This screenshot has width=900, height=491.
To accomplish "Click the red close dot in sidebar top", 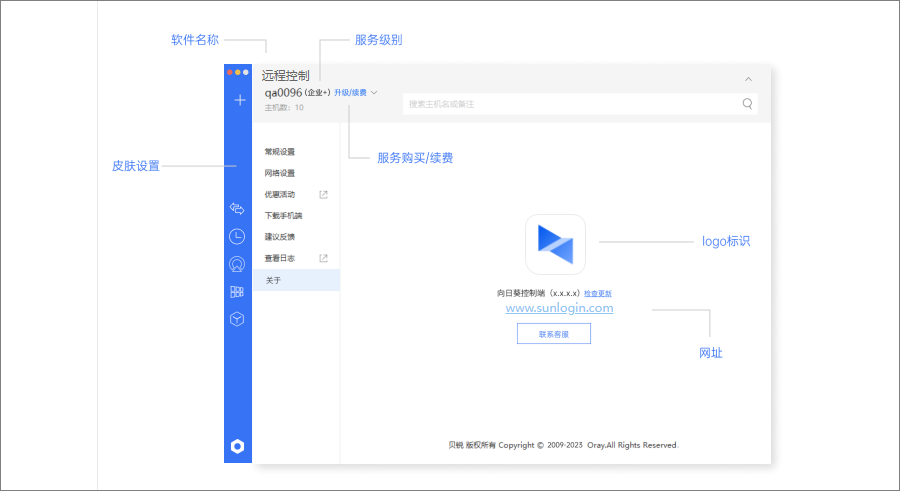I will (230, 72).
